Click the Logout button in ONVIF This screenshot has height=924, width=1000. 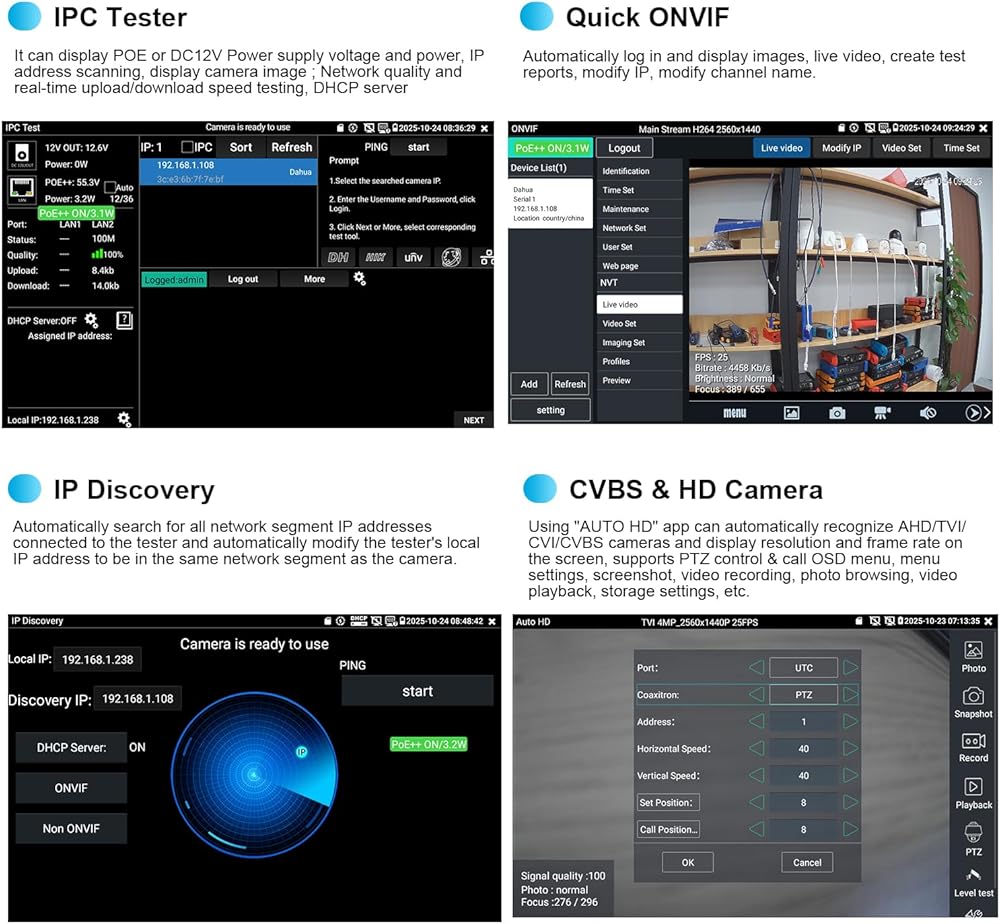coord(624,148)
